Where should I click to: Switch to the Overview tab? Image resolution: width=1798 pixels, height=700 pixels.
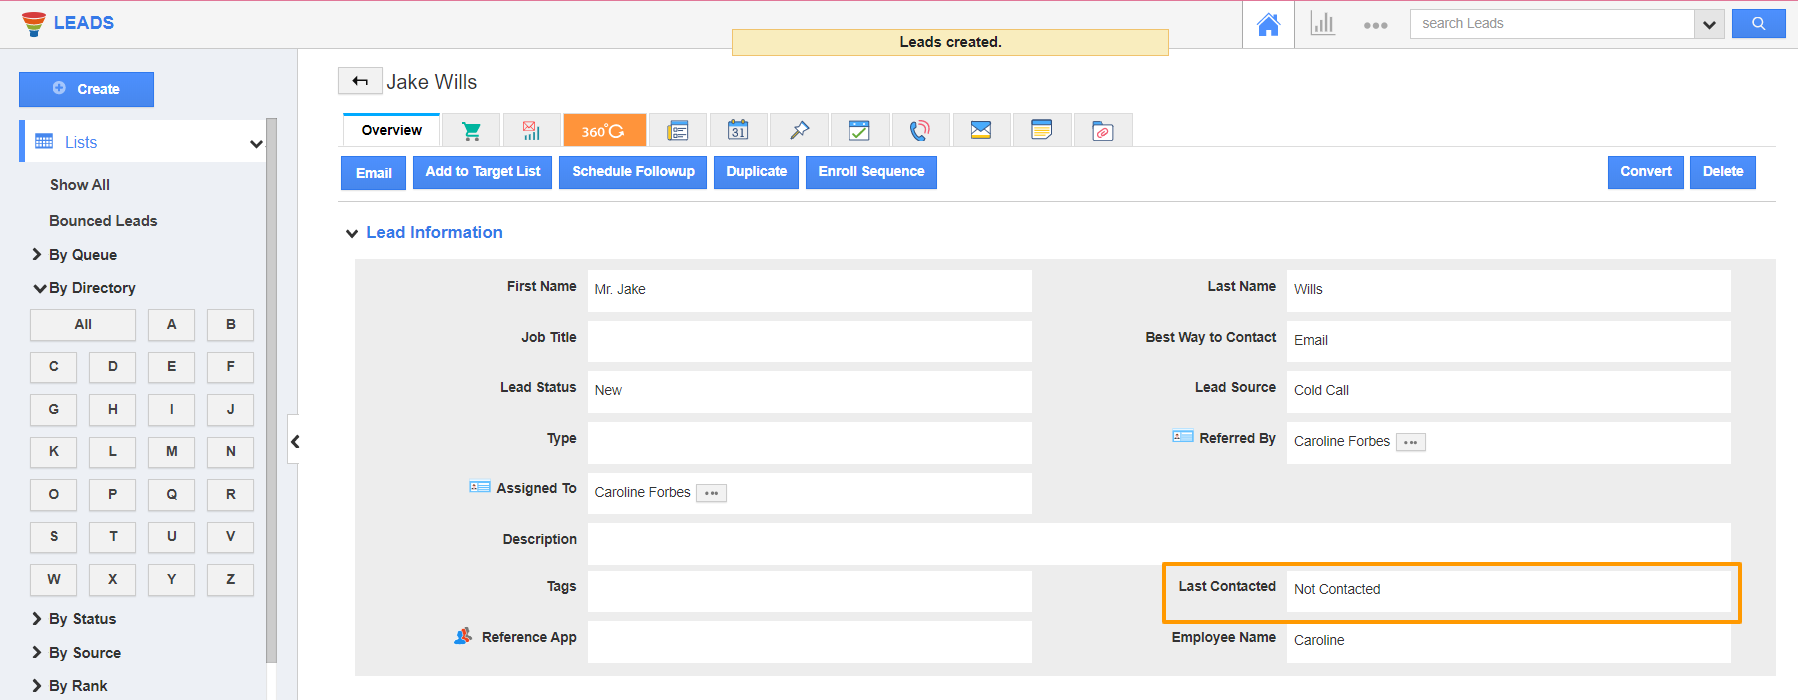click(x=392, y=130)
